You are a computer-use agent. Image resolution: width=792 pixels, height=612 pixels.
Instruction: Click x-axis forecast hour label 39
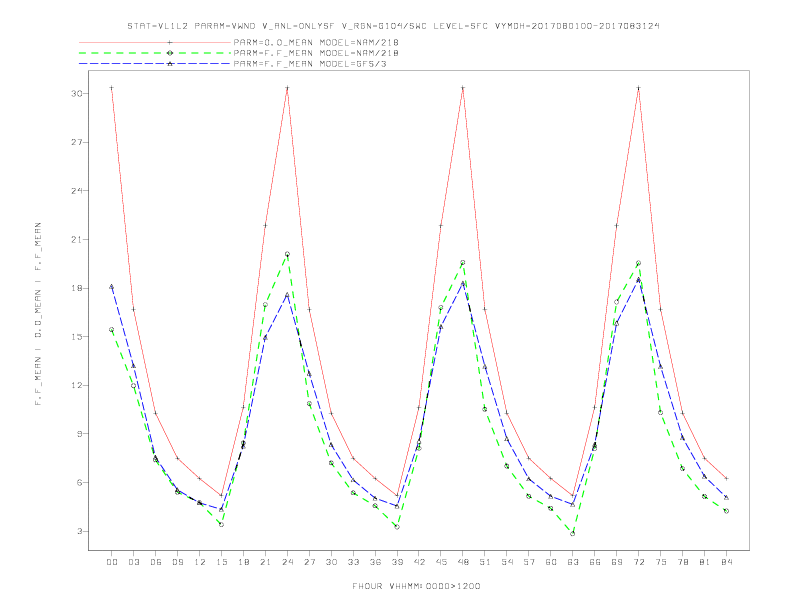pyautogui.click(x=397, y=562)
